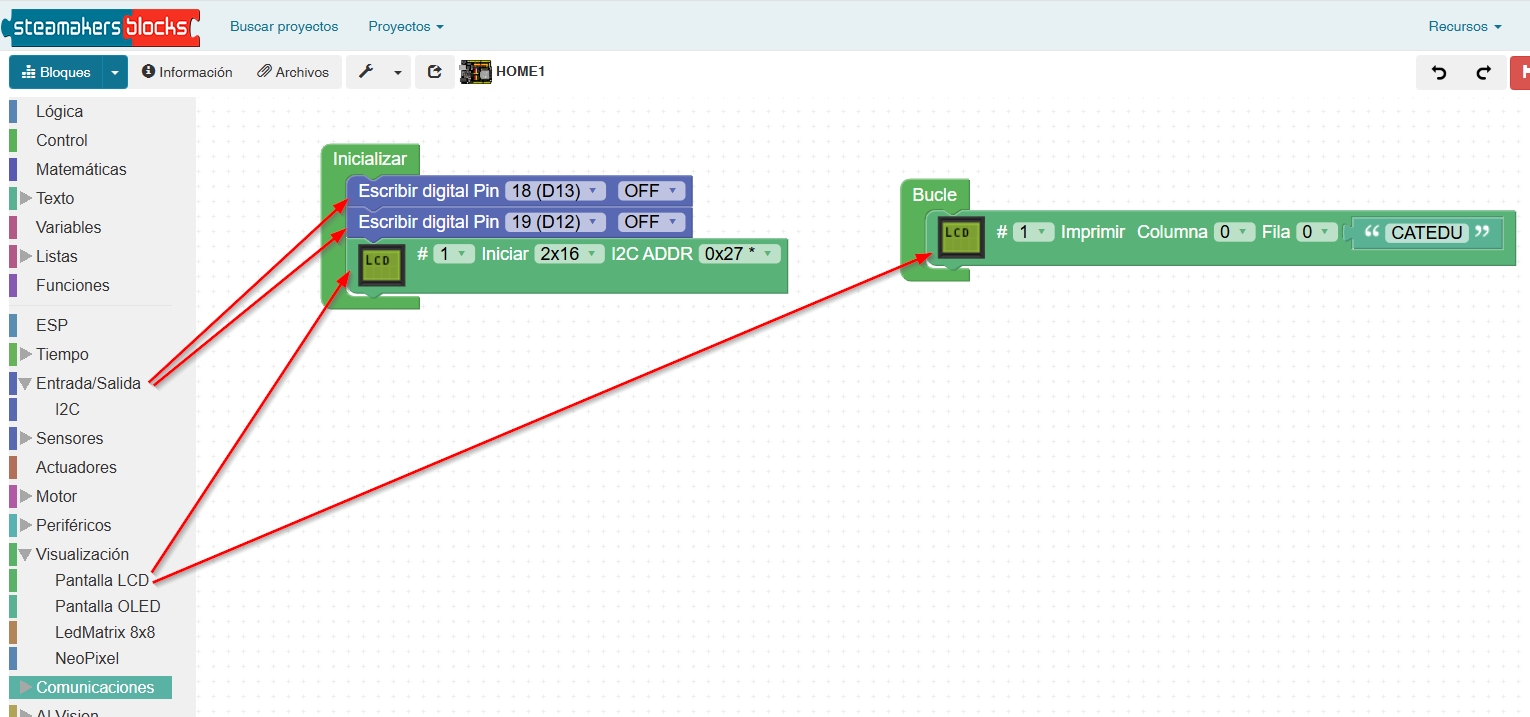Click the Información button
Screen dimensions: 1530x717
187,72
